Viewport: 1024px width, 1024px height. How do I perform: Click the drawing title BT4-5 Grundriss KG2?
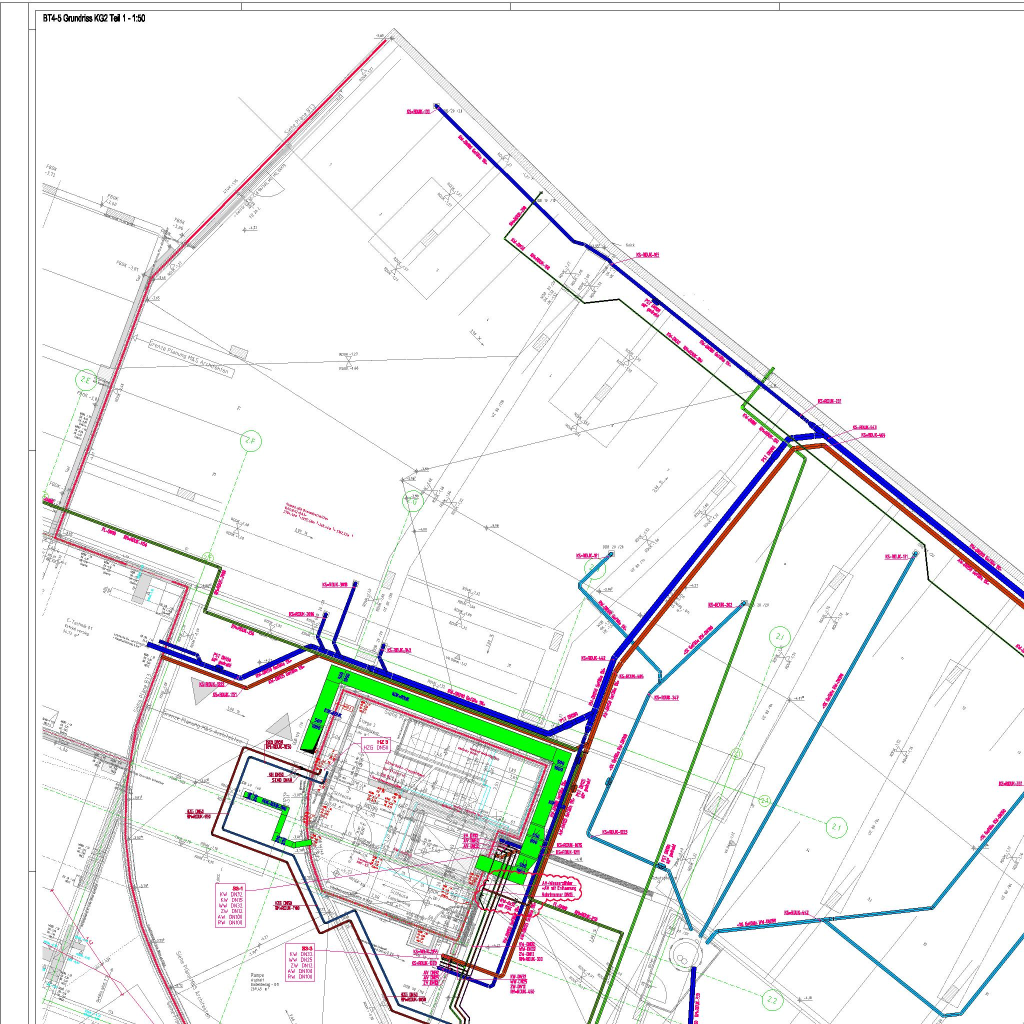pyautogui.click(x=93, y=20)
